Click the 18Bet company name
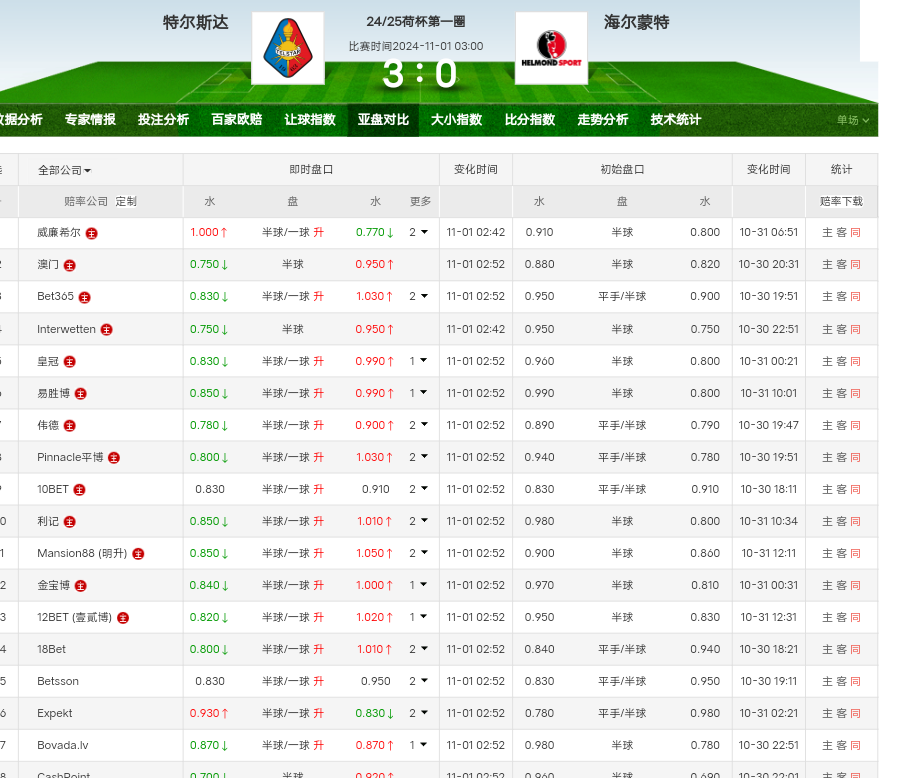 [x=52, y=649]
